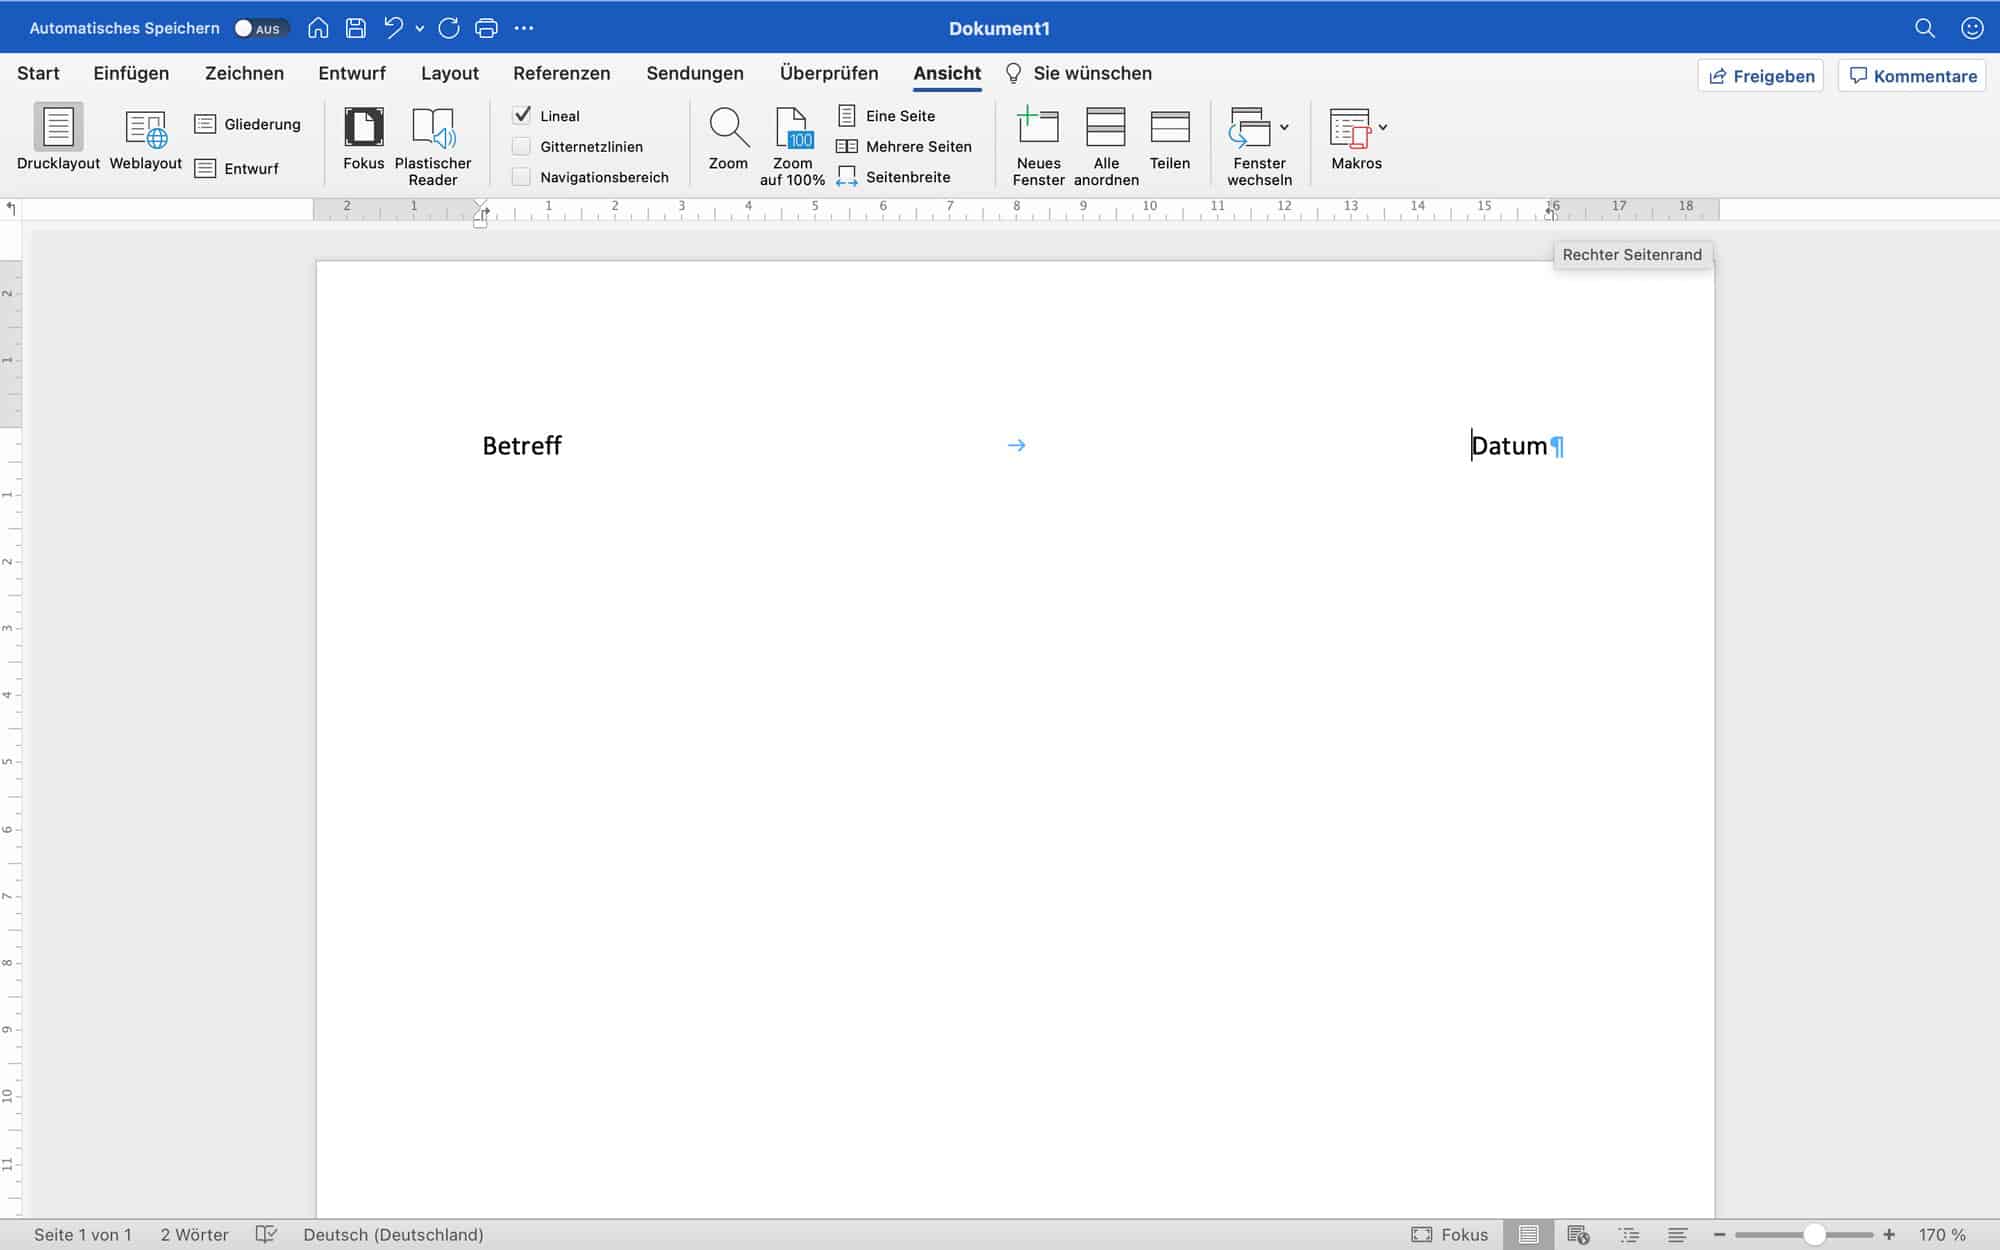This screenshot has width=2000, height=1250.
Task: Open the Überprüfen tab
Action: [829, 73]
